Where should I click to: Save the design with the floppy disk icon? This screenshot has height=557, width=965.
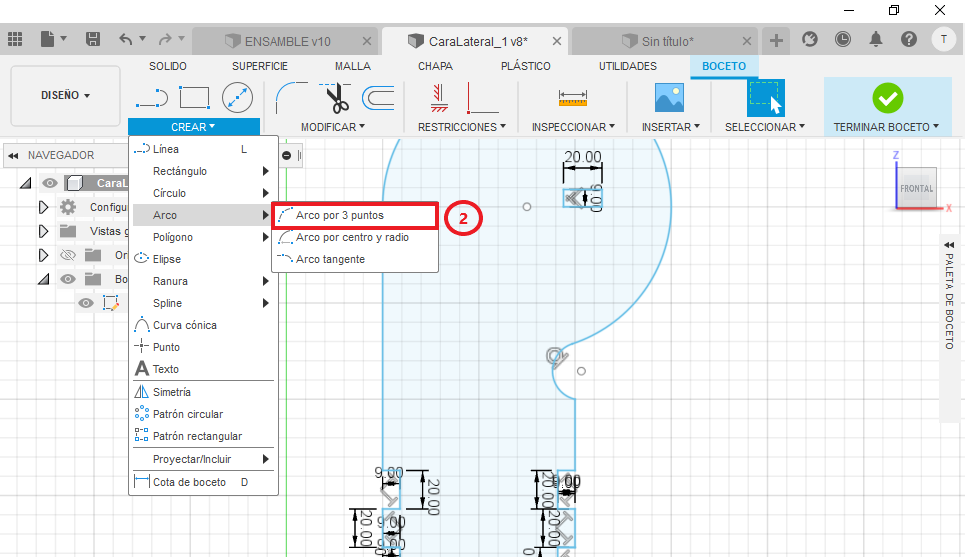(93, 39)
